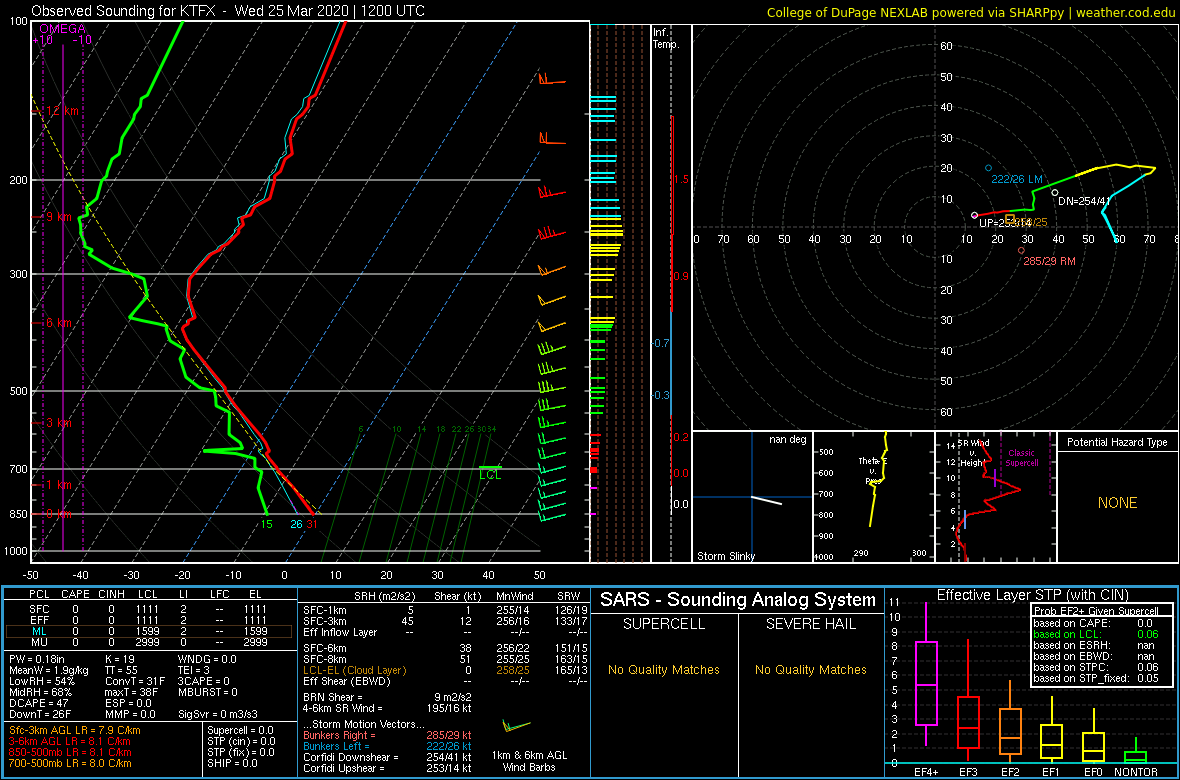
Task: Click the red surface temperature value '31'
Action: [x=312, y=524]
